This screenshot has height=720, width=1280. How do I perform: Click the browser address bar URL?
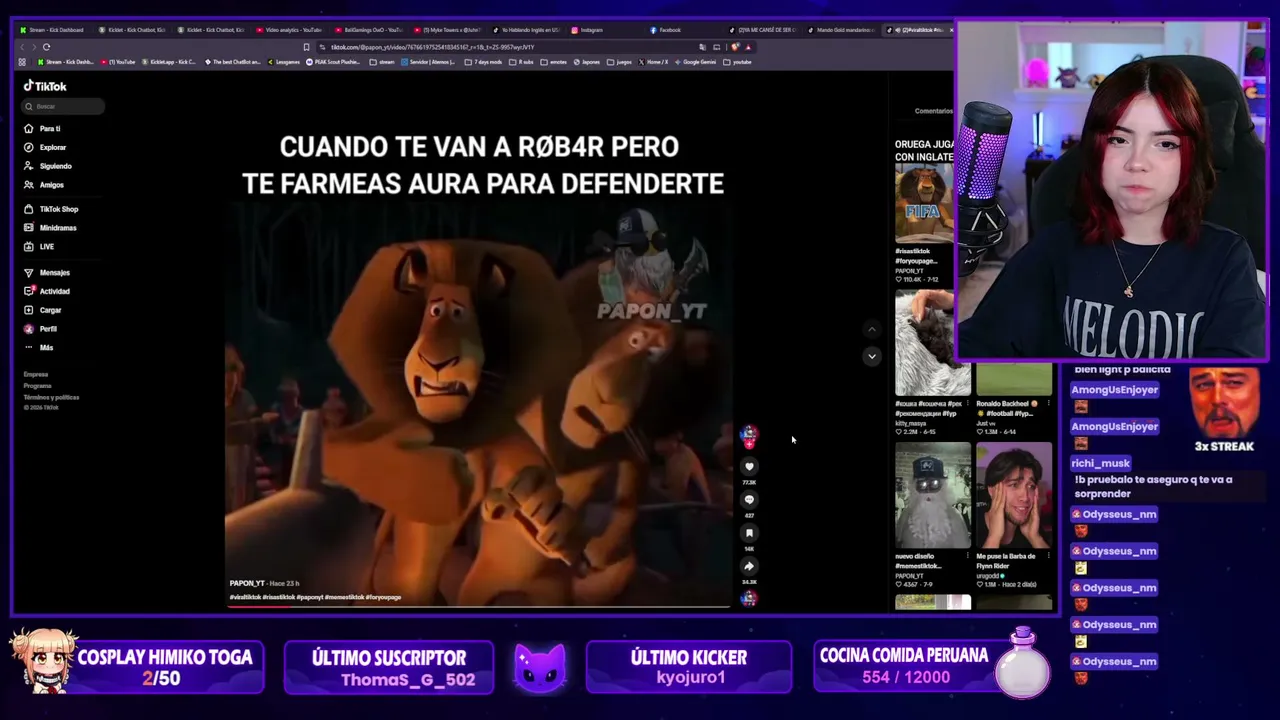tap(432, 47)
